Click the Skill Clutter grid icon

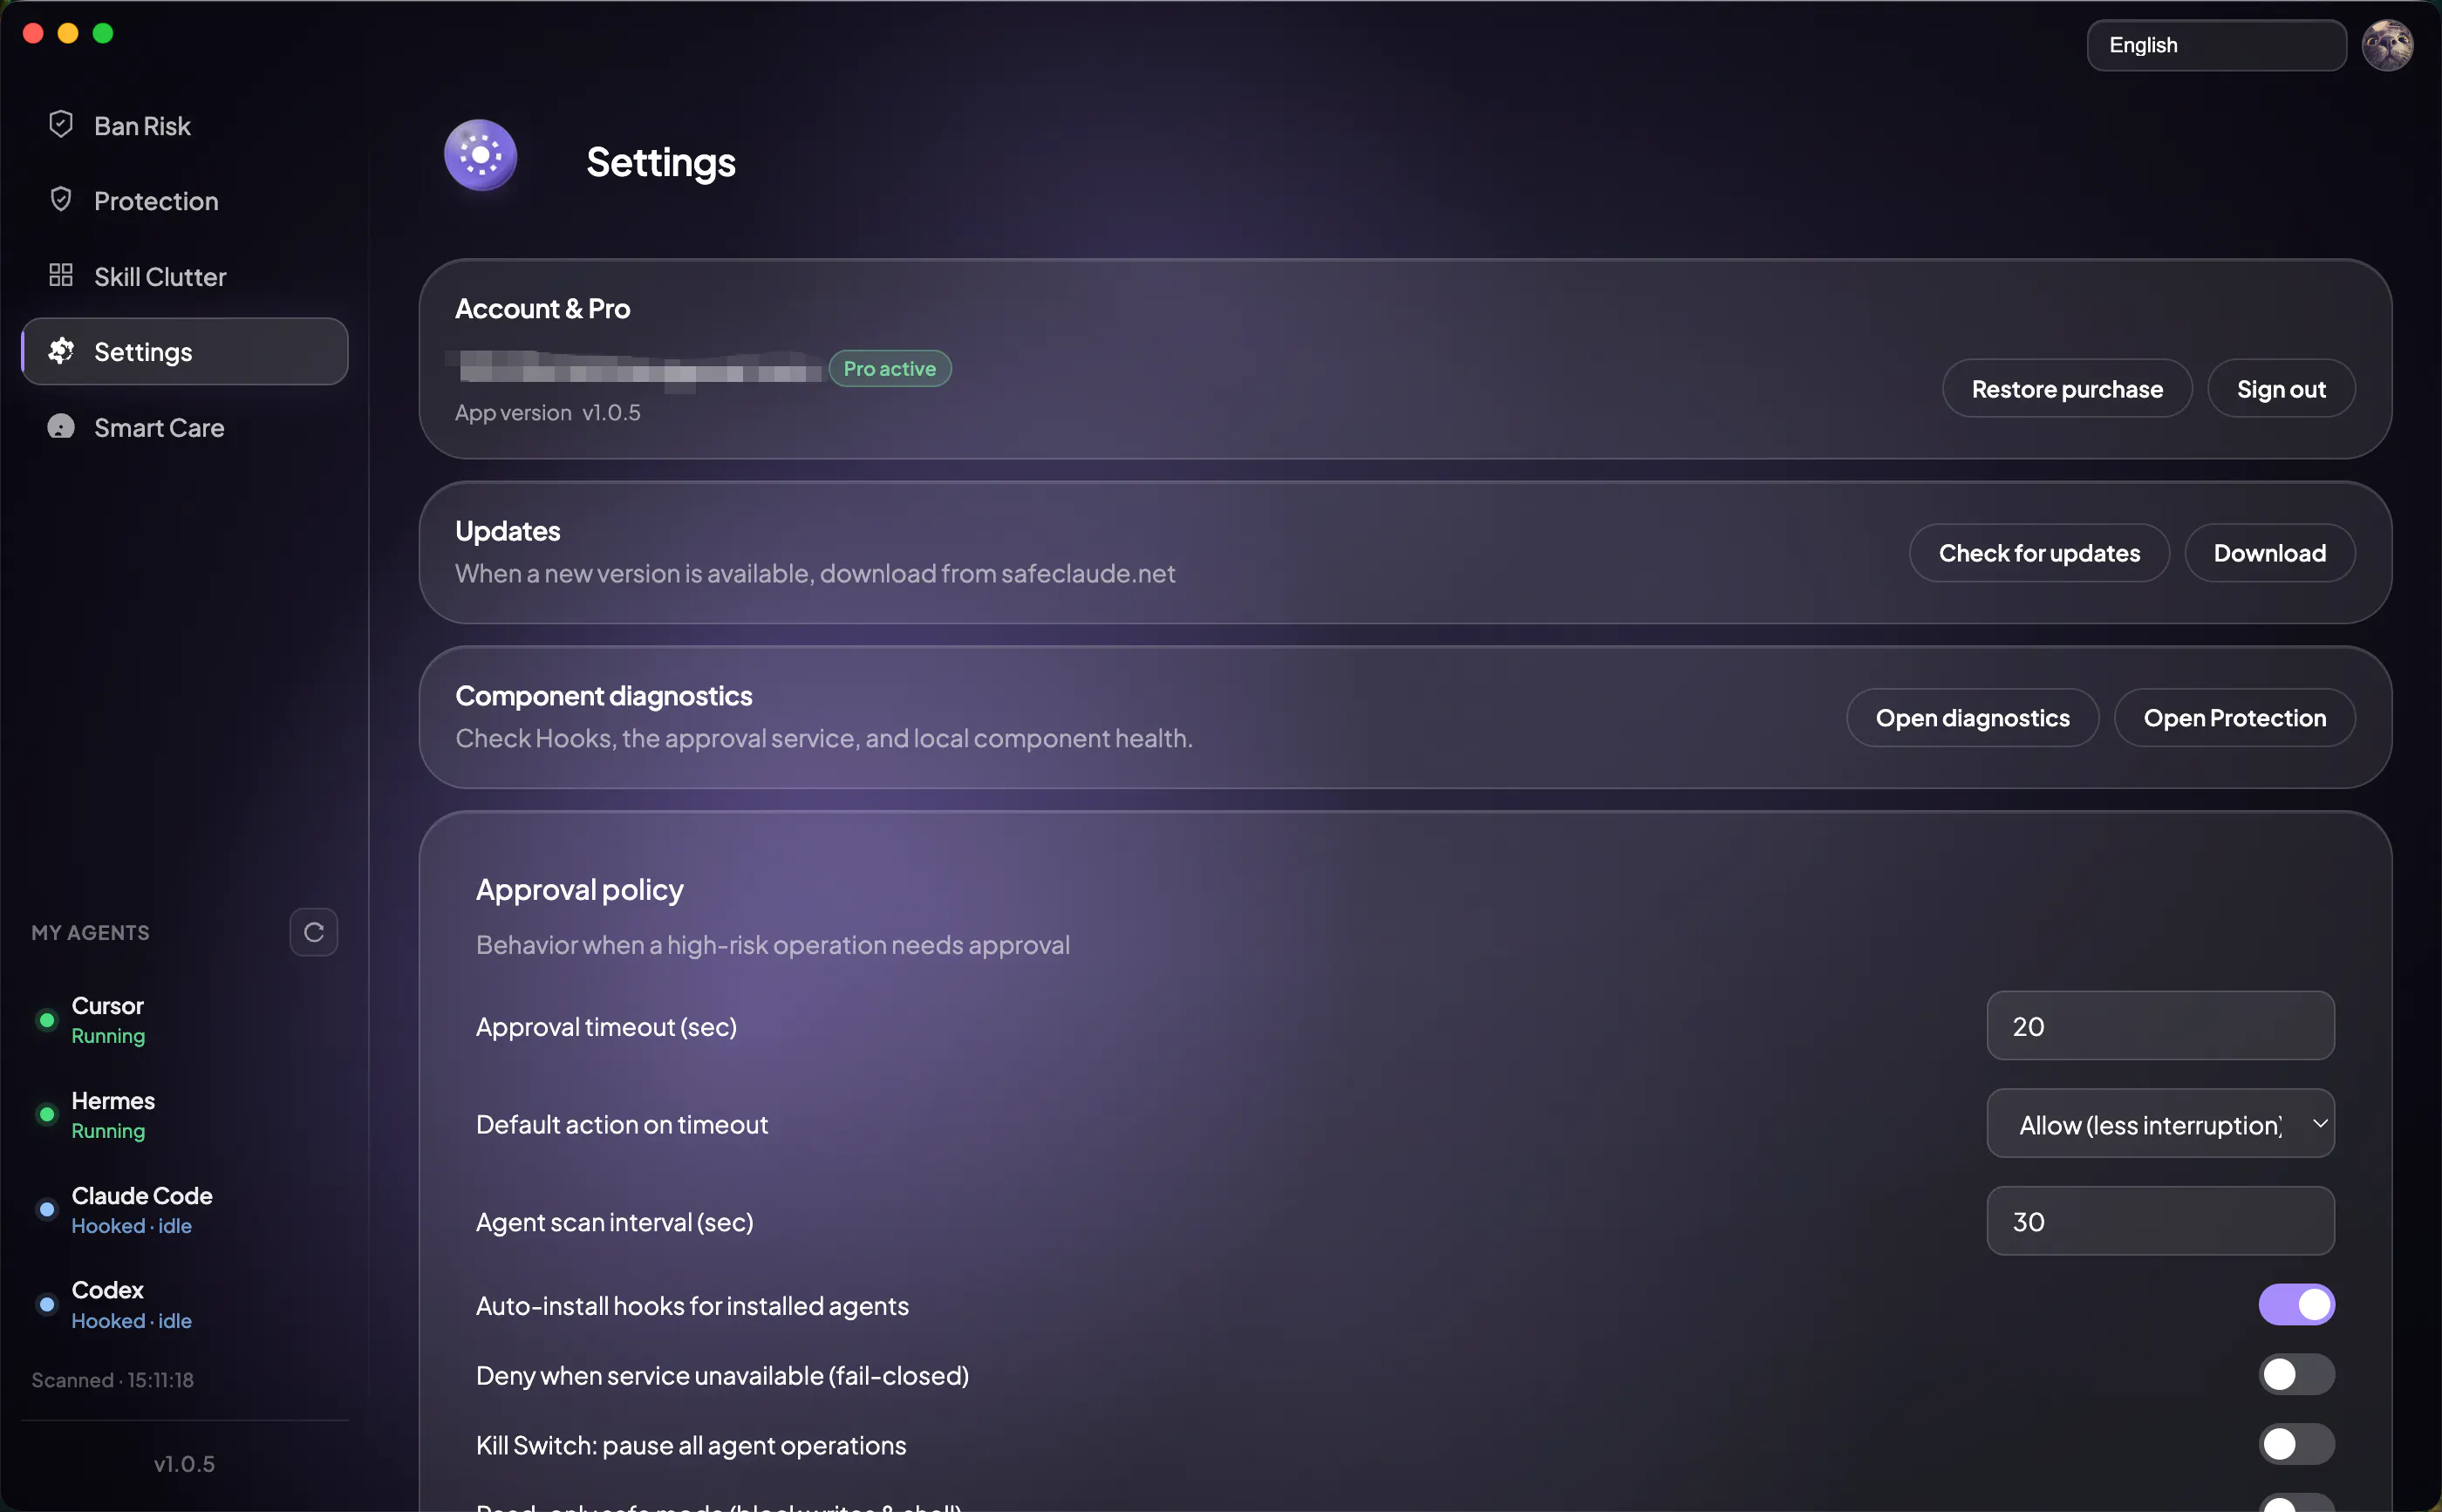point(61,275)
